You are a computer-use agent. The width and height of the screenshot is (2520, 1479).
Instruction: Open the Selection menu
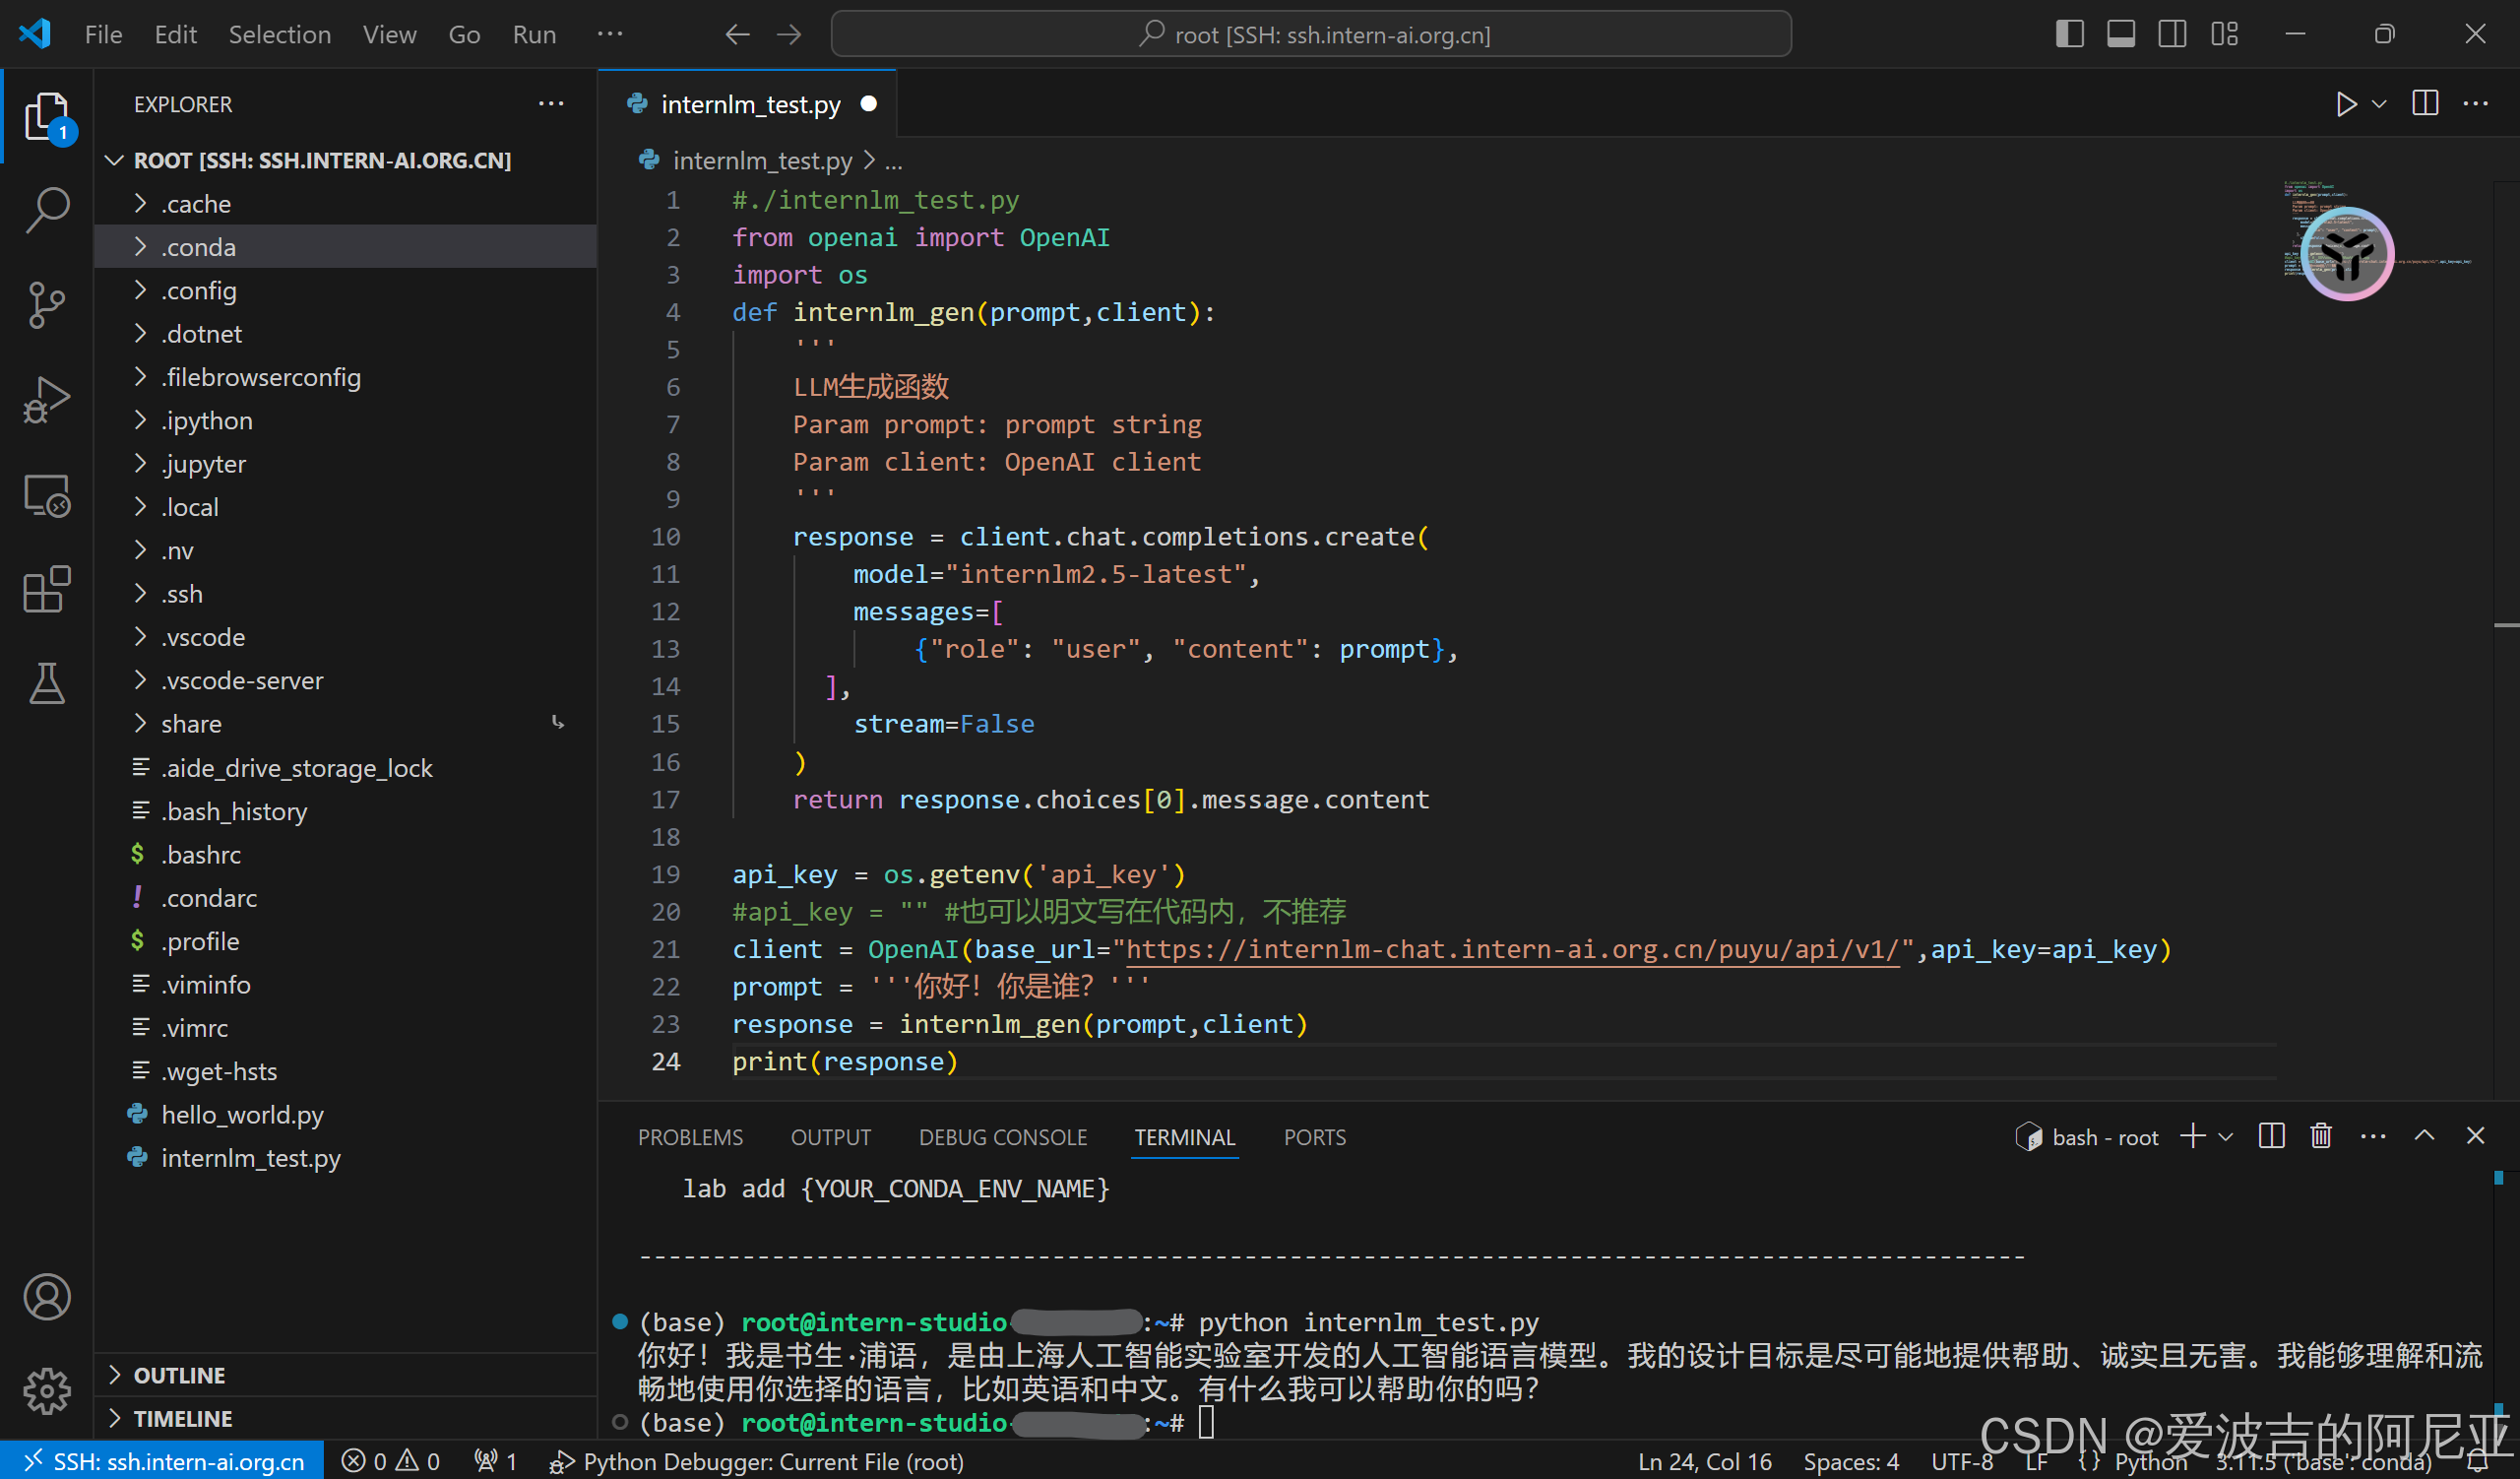coord(279,34)
